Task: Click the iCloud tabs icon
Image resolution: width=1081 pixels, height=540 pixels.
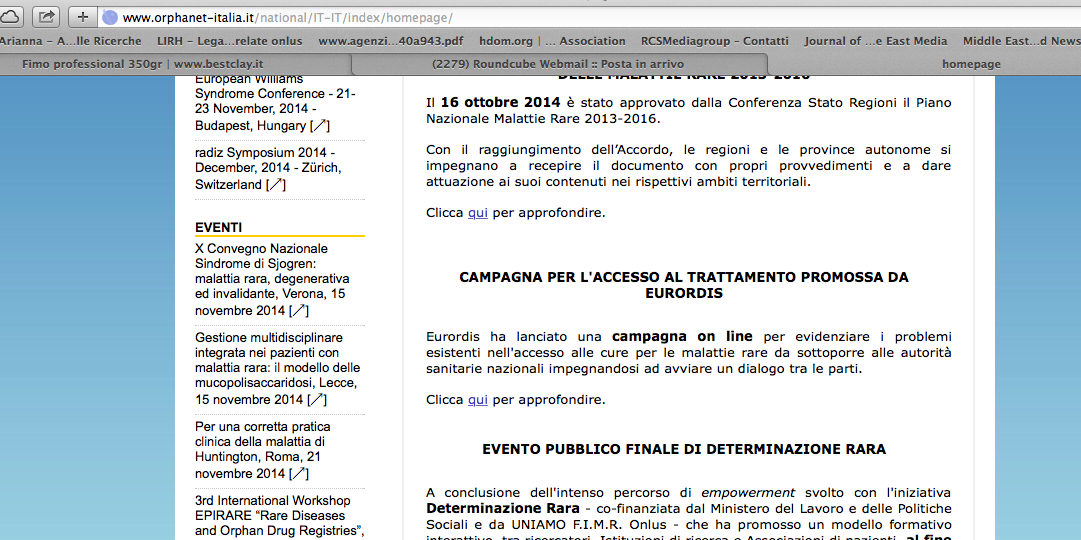Action: click(10, 17)
